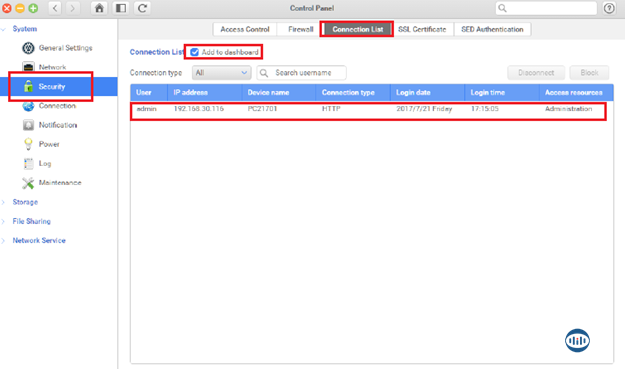Image resolution: width=625 pixels, height=369 pixels.
Task: Open the Connection type dropdown
Action: pyautogui.click(x=222, y=73)
